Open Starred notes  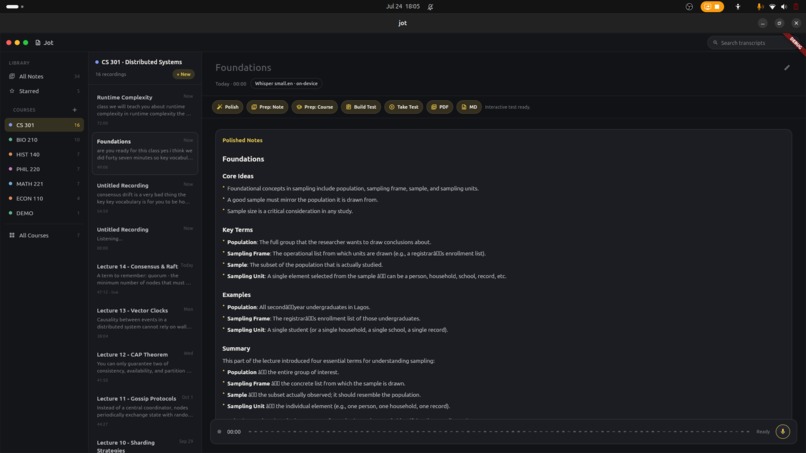tap(44, 91)
